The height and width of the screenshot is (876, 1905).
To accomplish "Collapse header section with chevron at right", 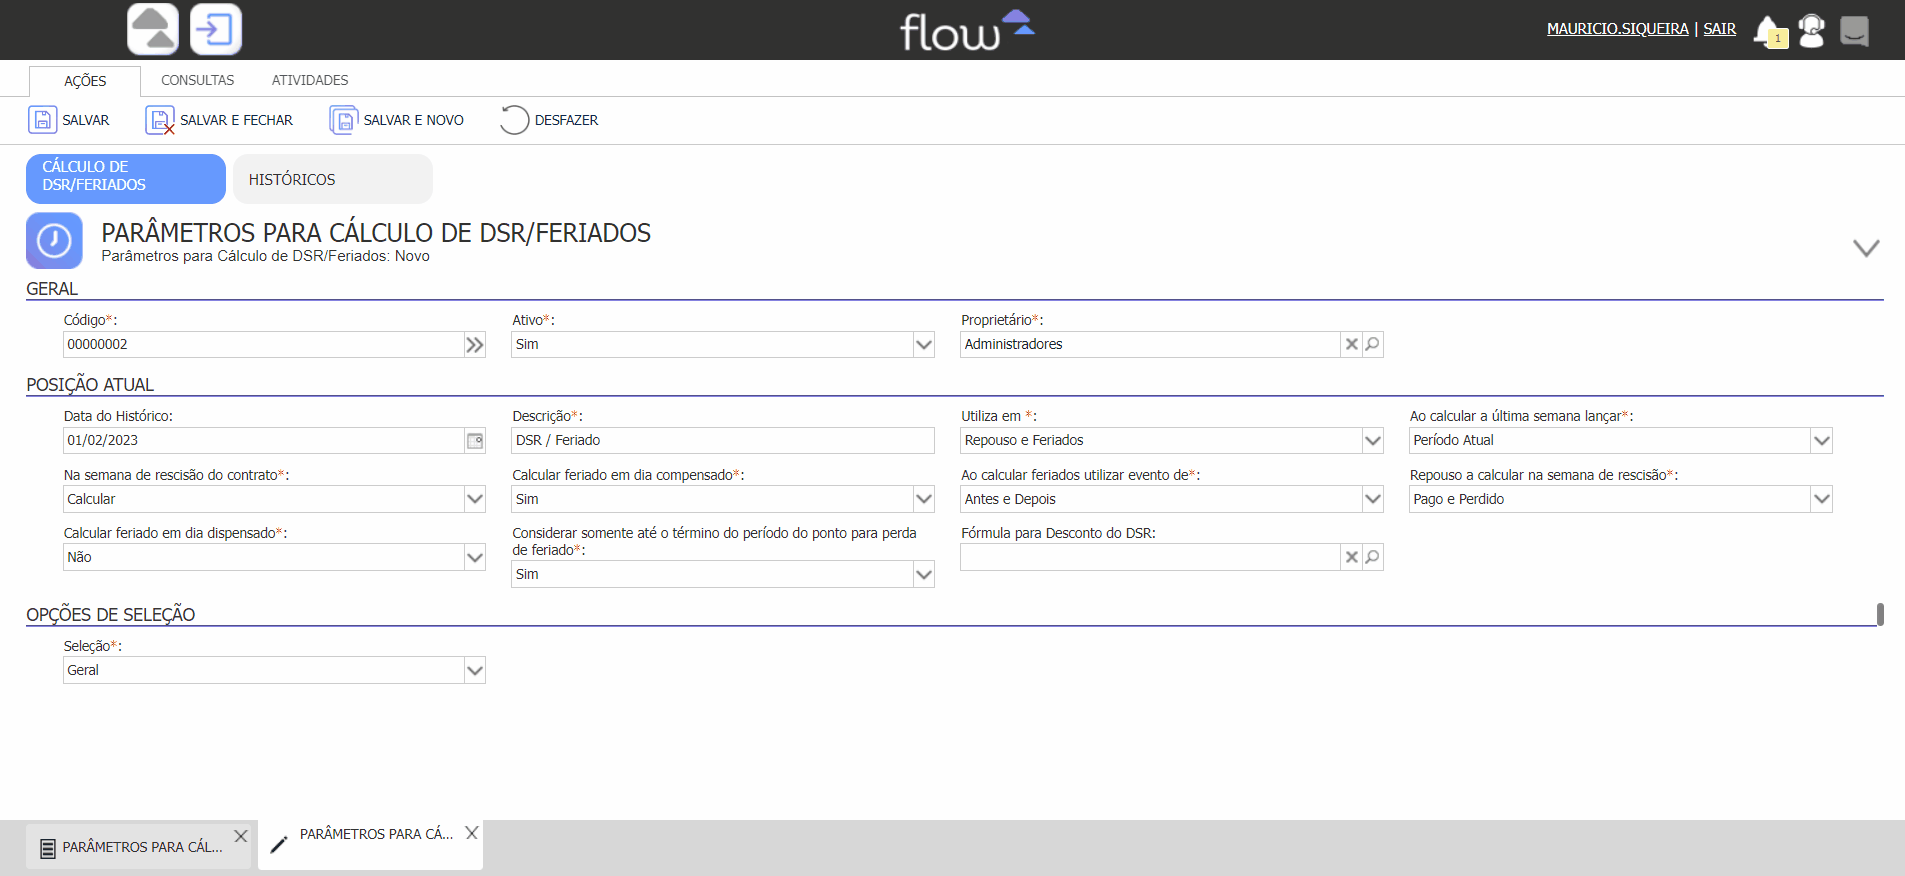I will tap(1866, 248).
